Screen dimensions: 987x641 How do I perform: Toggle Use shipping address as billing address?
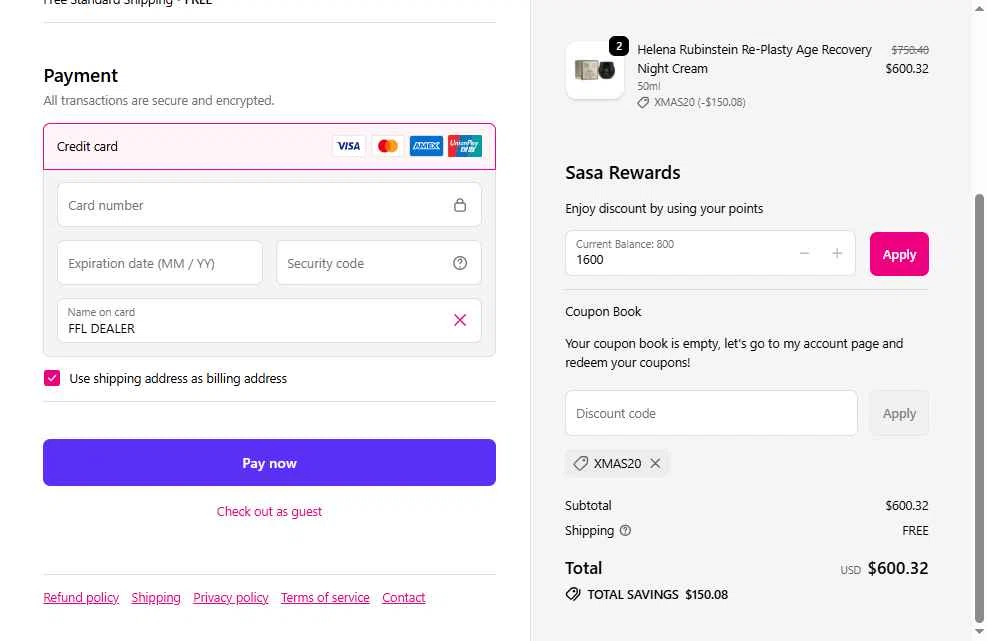pyautogui.click(x=52, y=378)
